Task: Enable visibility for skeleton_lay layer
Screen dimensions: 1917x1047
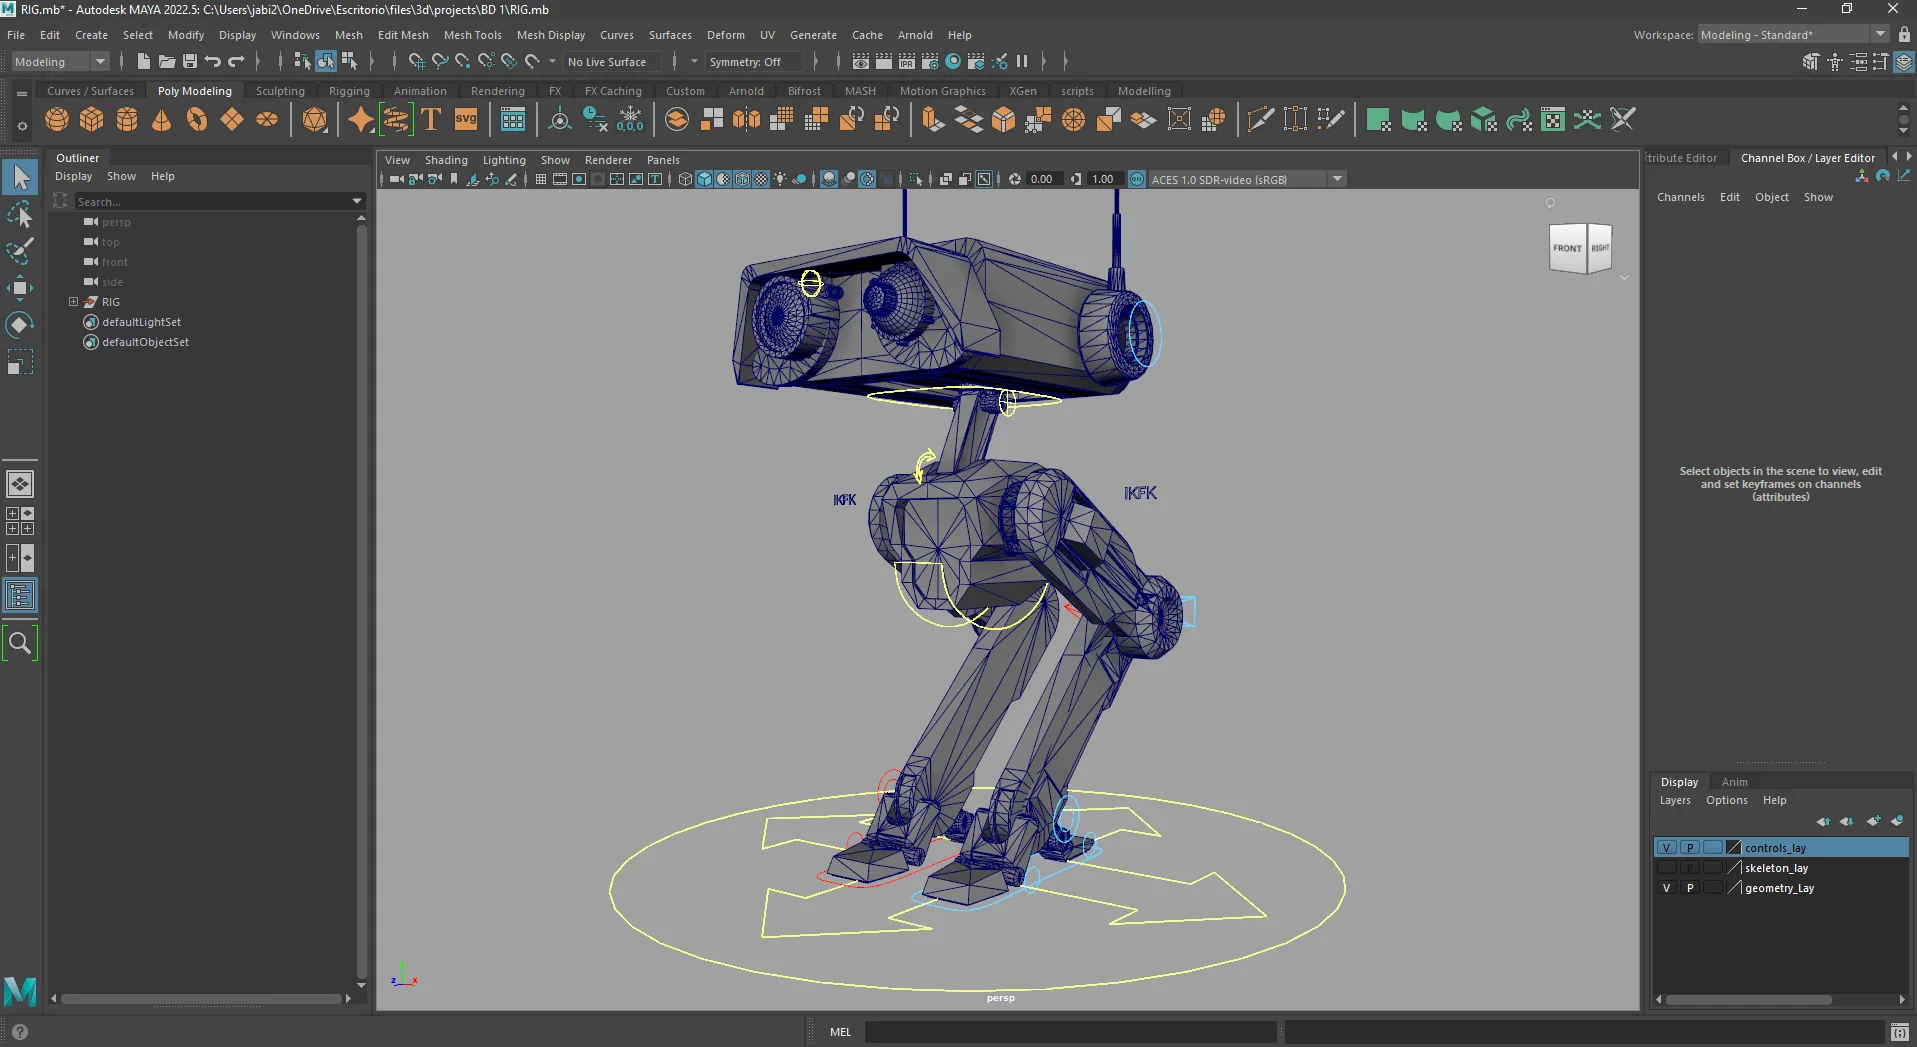Action: 1666,868
